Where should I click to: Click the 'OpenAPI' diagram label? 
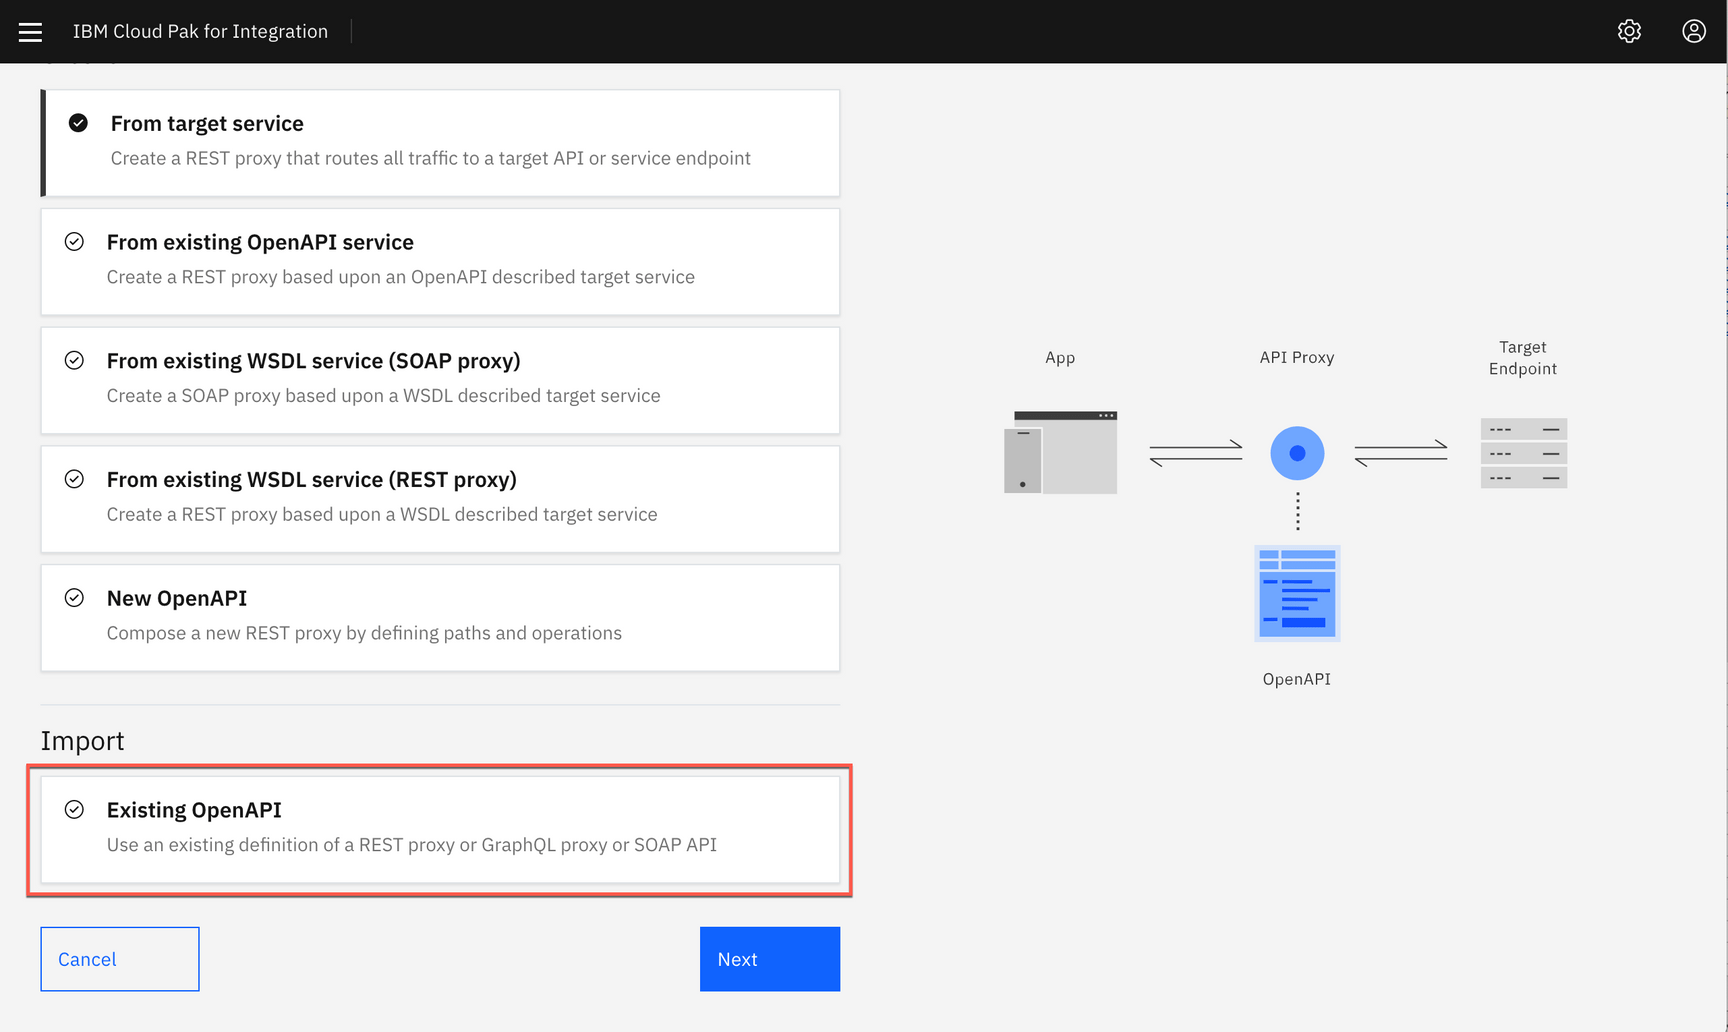pos(1297,679)
